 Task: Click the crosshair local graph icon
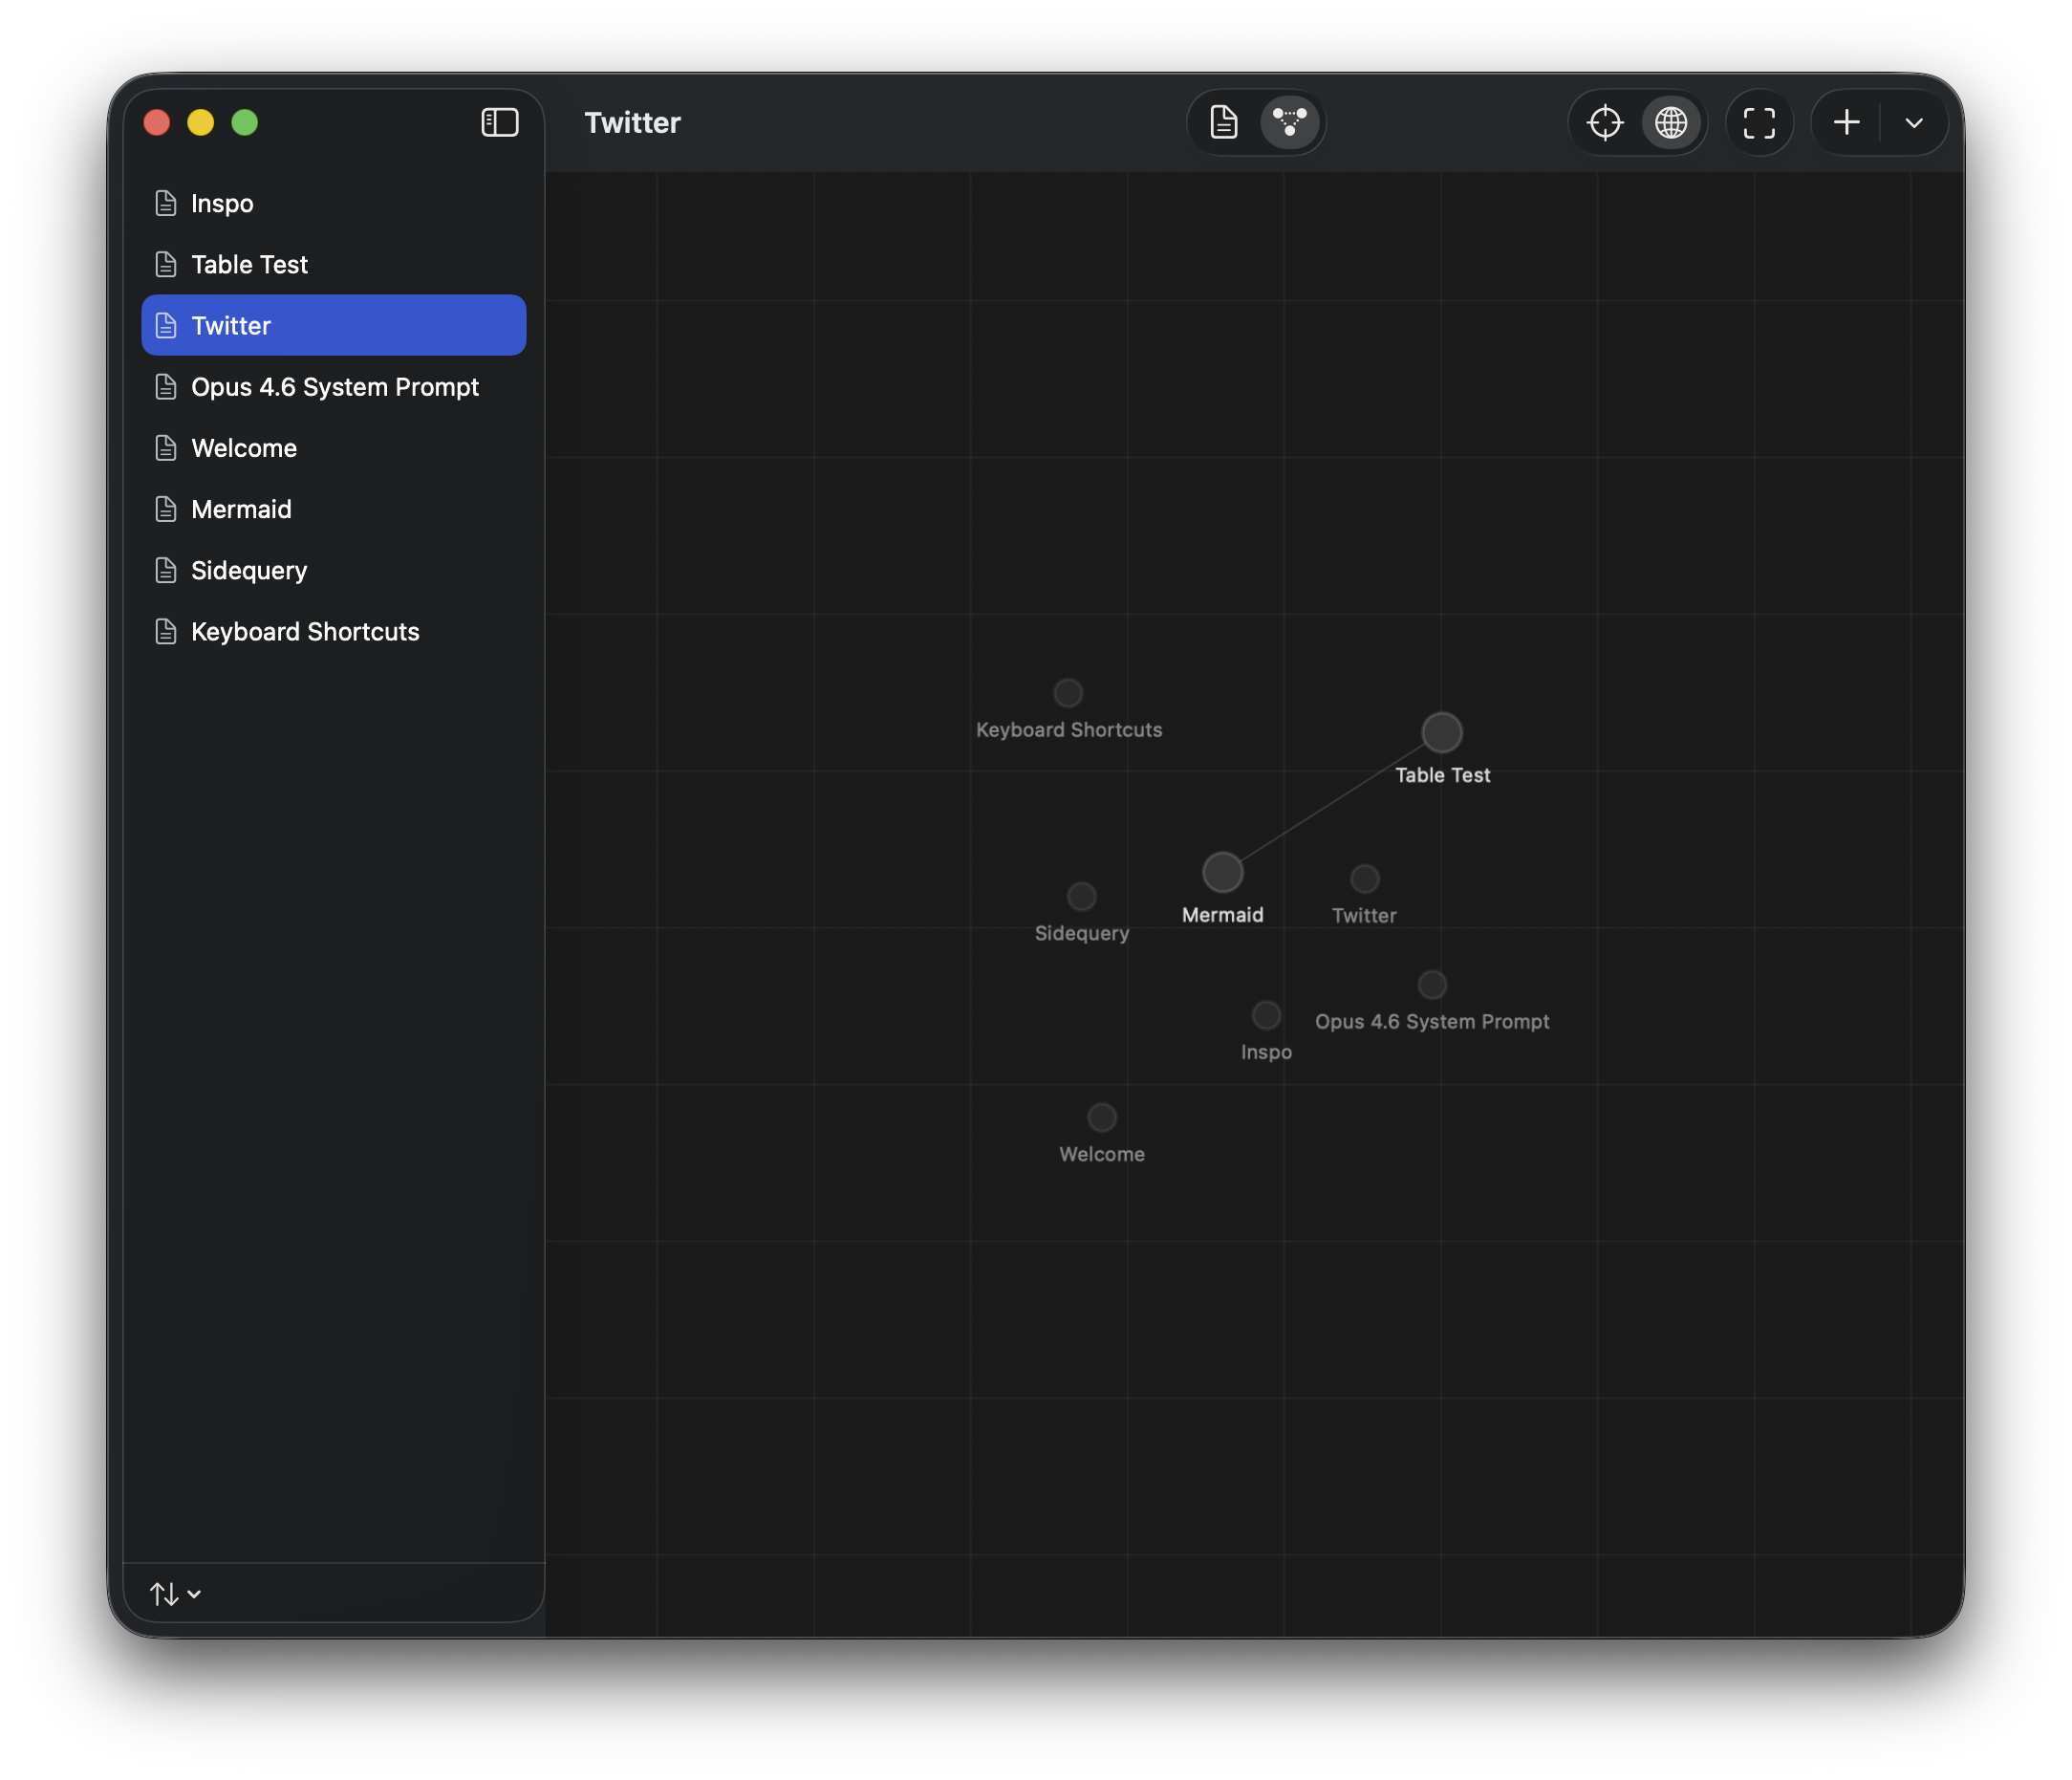pyautogui.click(x=1604, y=122)
